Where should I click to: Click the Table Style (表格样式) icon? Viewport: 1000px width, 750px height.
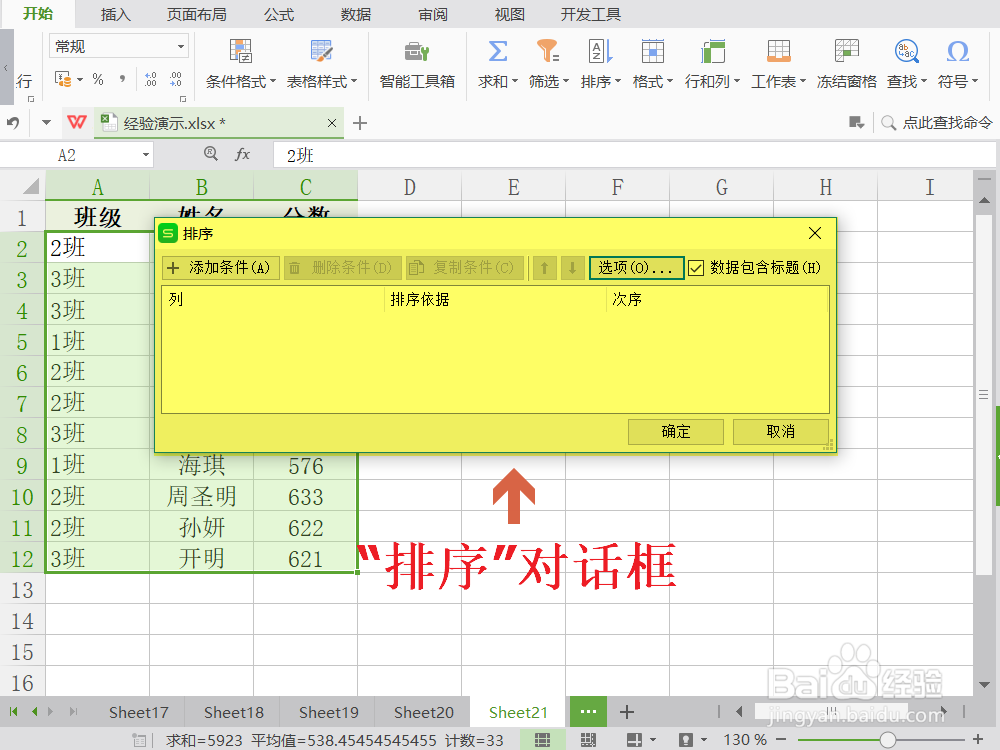tap(321, 51)
